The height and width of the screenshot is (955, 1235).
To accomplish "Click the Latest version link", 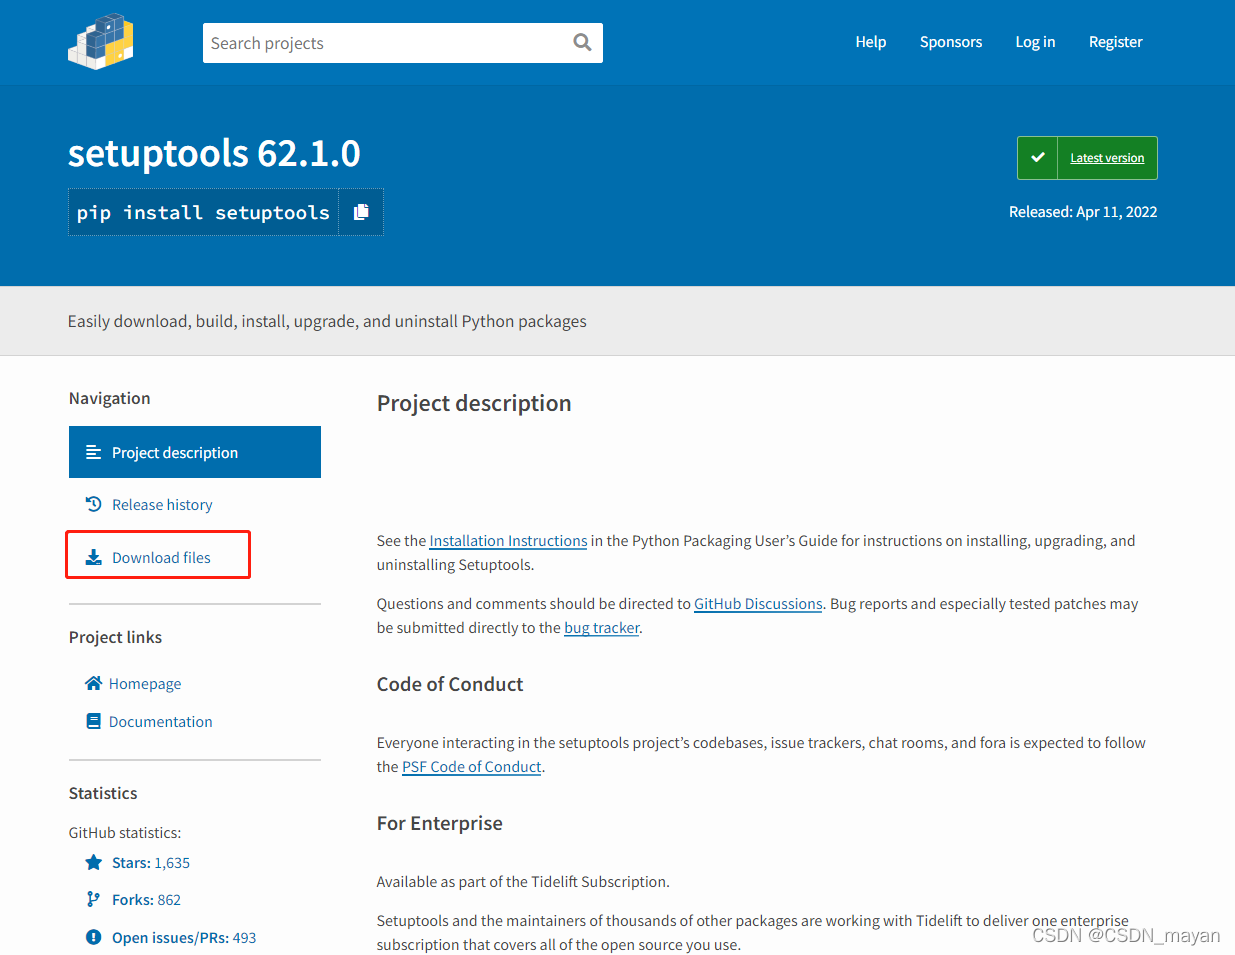I will coord(1107,158).
